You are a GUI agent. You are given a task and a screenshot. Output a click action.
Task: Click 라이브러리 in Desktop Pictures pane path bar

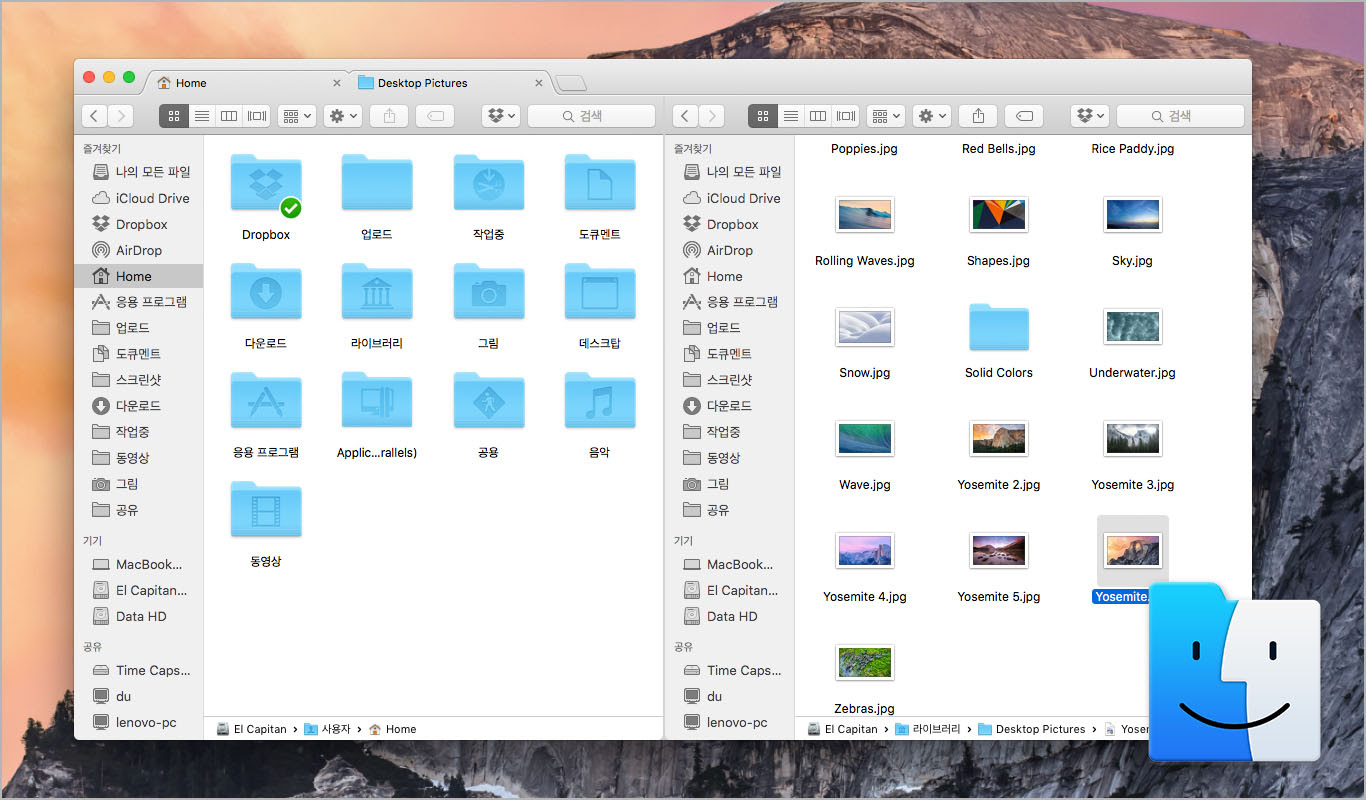[928, 729]
